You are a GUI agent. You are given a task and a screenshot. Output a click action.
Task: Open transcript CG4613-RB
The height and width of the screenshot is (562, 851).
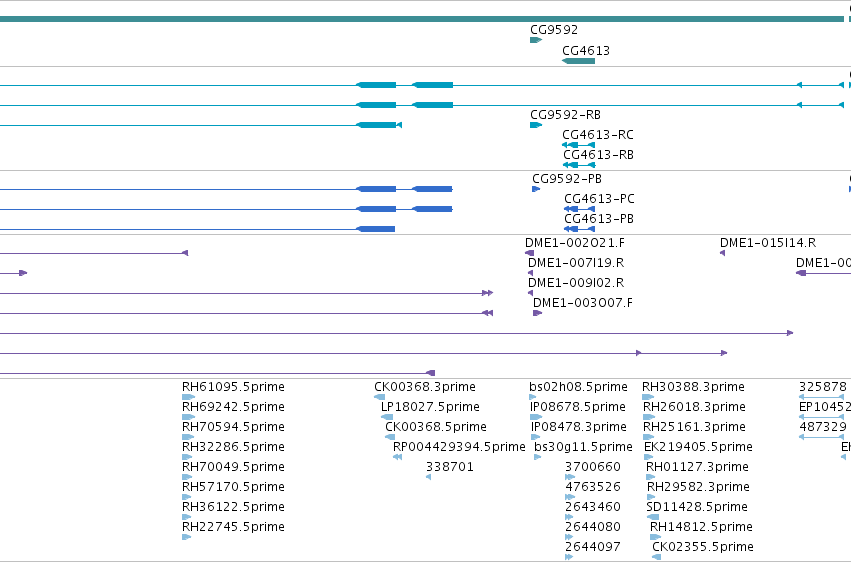(x=598, y=155)
